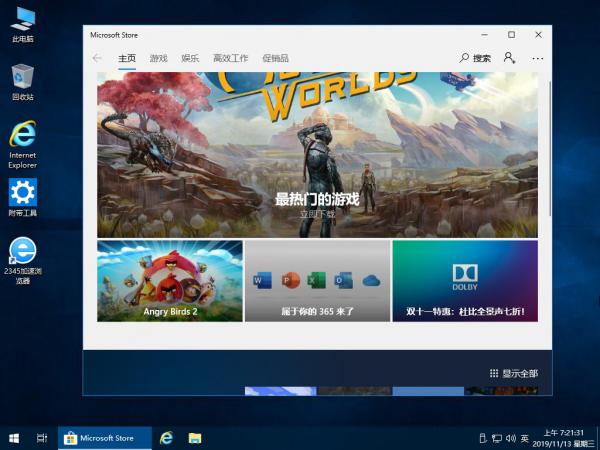Screen dimensions: 600x450
Task: Open Task View on the taskbar
Action: (x=42, y=438)
